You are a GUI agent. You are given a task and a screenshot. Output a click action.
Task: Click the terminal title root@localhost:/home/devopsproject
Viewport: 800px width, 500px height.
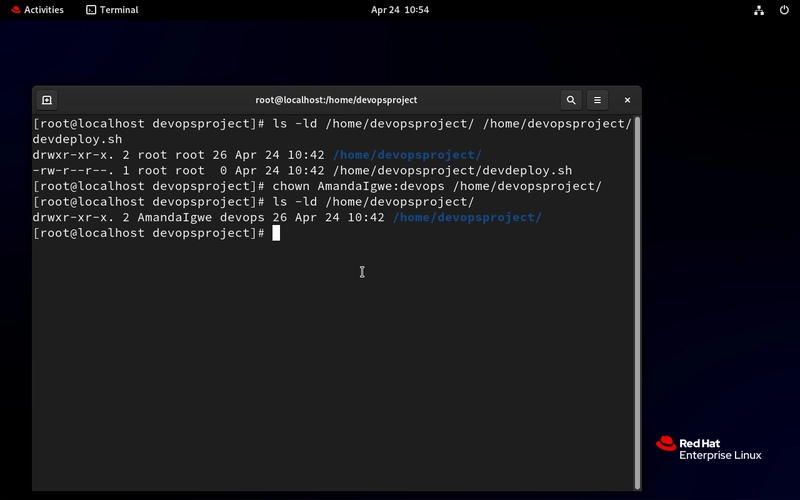[x=336, y=100]
